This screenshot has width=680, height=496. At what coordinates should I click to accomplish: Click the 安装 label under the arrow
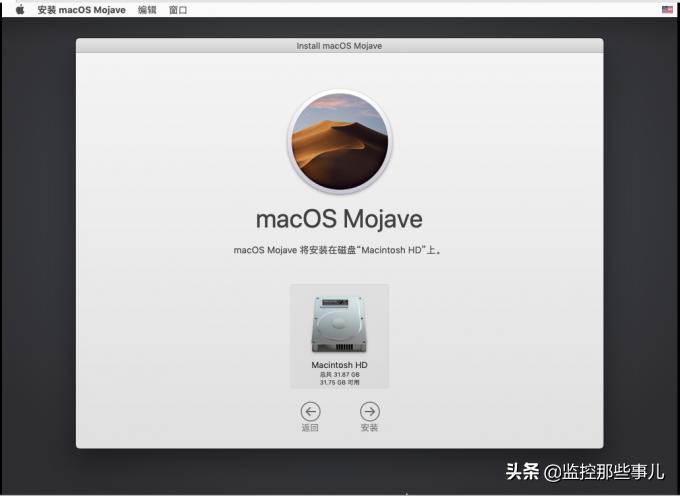[369, 428]
